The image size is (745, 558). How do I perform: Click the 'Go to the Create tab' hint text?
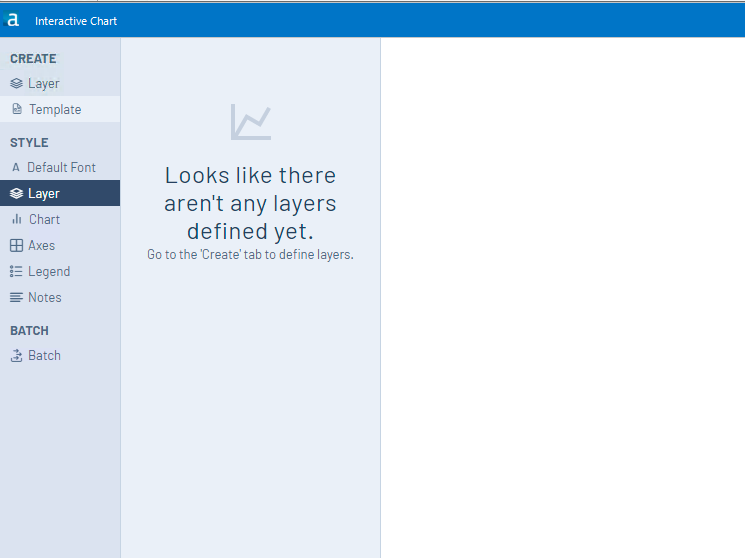click(250, 254)
